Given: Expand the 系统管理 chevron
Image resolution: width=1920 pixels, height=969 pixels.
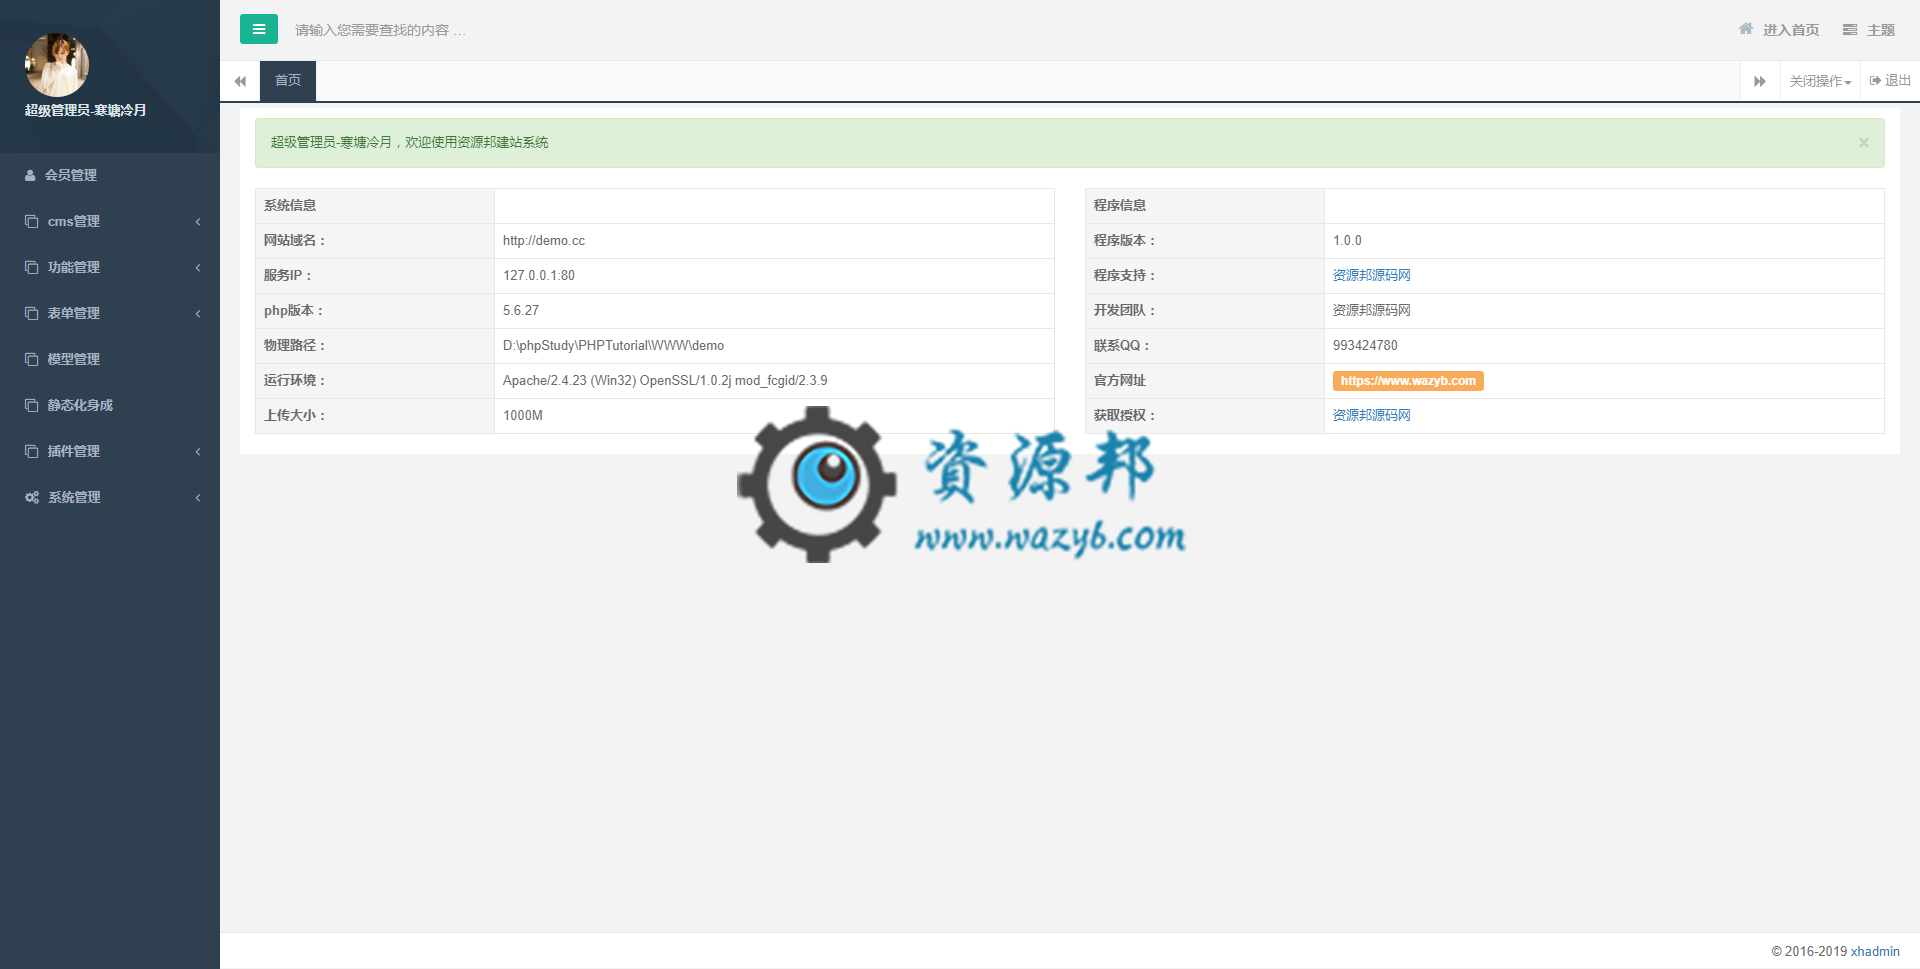Looking at the screenshot, I should [198, 497].
